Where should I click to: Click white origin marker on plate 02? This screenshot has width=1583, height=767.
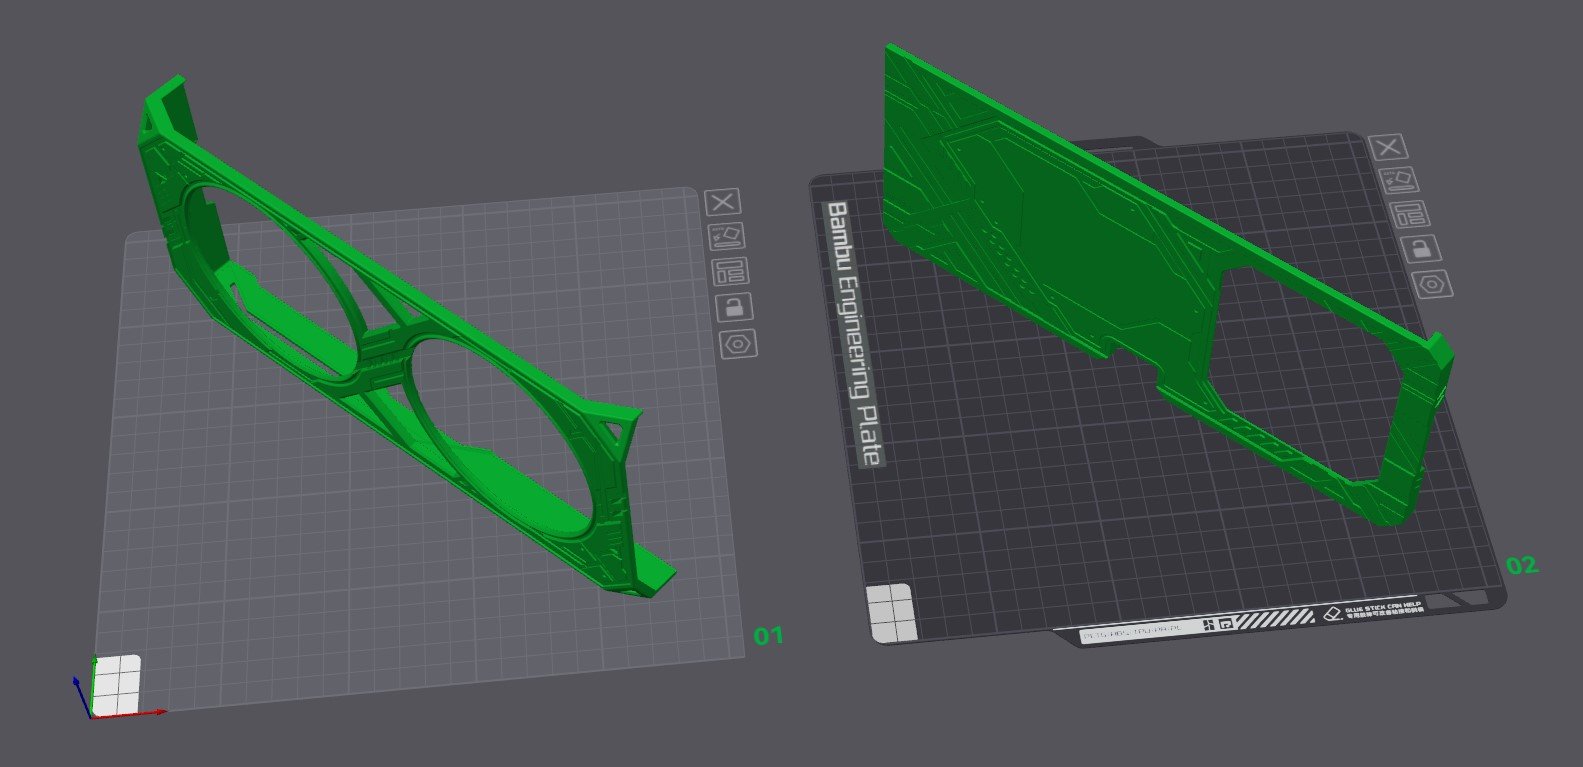(x=890, y=612)
